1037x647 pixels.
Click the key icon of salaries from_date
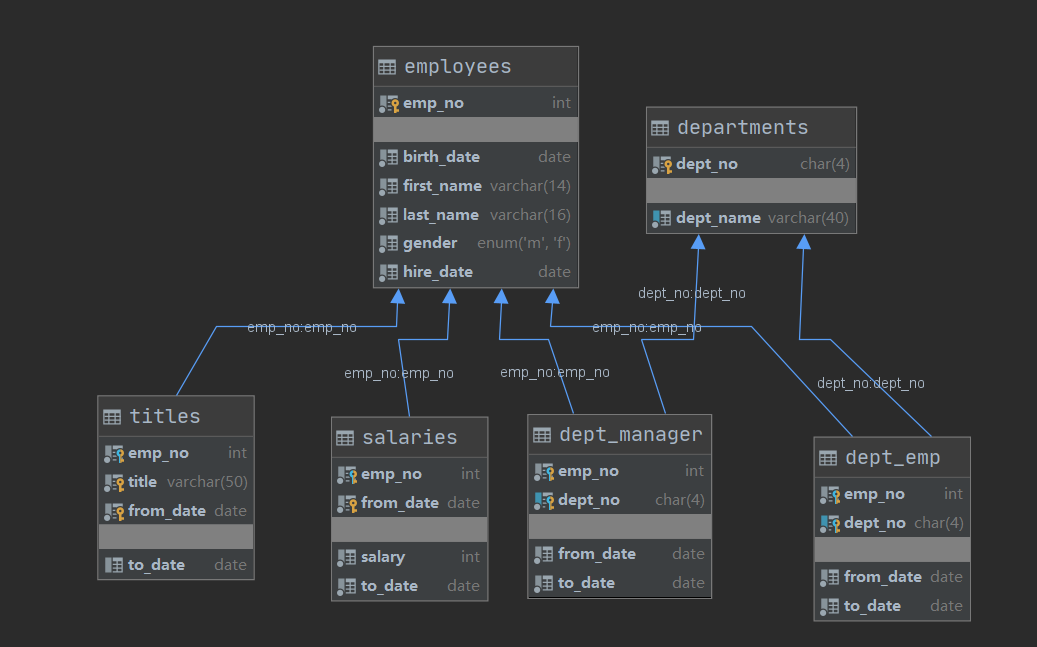coord(347,503)
